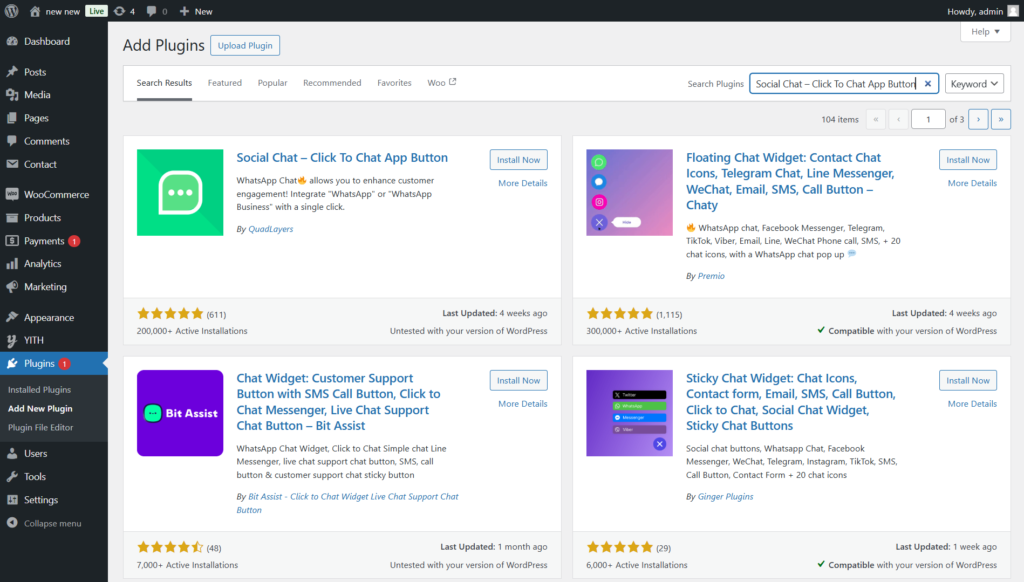
Task: Open the Appearance brush icon in the sidebar
Action: [12, 317]
